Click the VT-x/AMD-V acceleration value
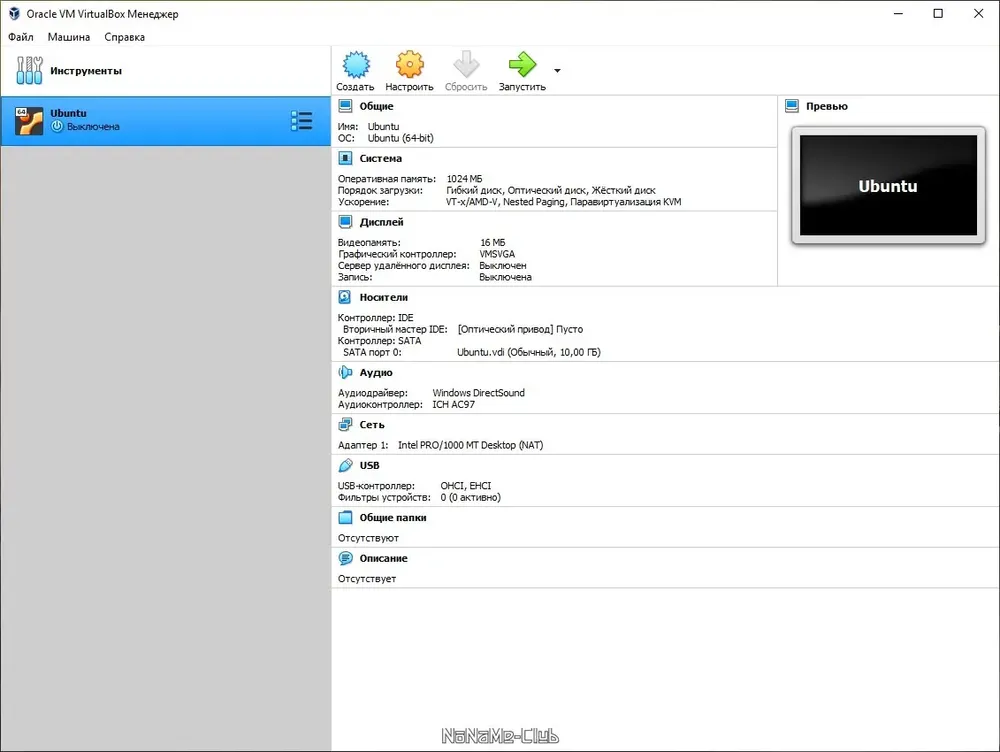The height and width of the screenshot is (752, 1000). click(x=472, y=202)
